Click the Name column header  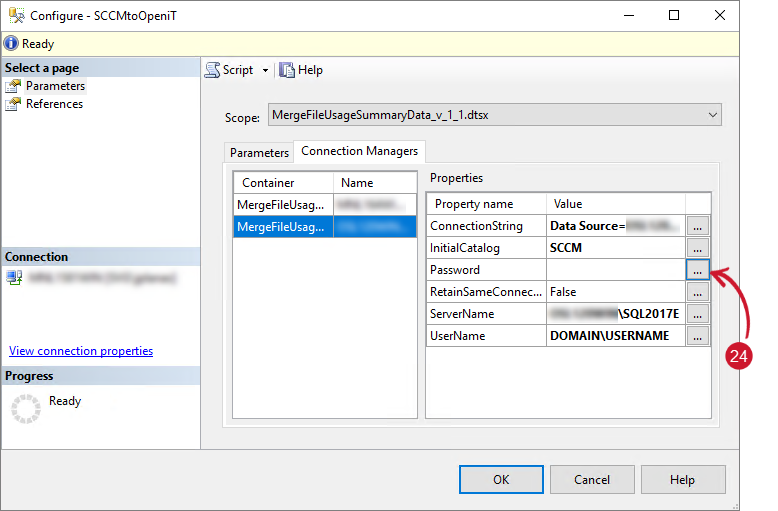tap(375, 183)
